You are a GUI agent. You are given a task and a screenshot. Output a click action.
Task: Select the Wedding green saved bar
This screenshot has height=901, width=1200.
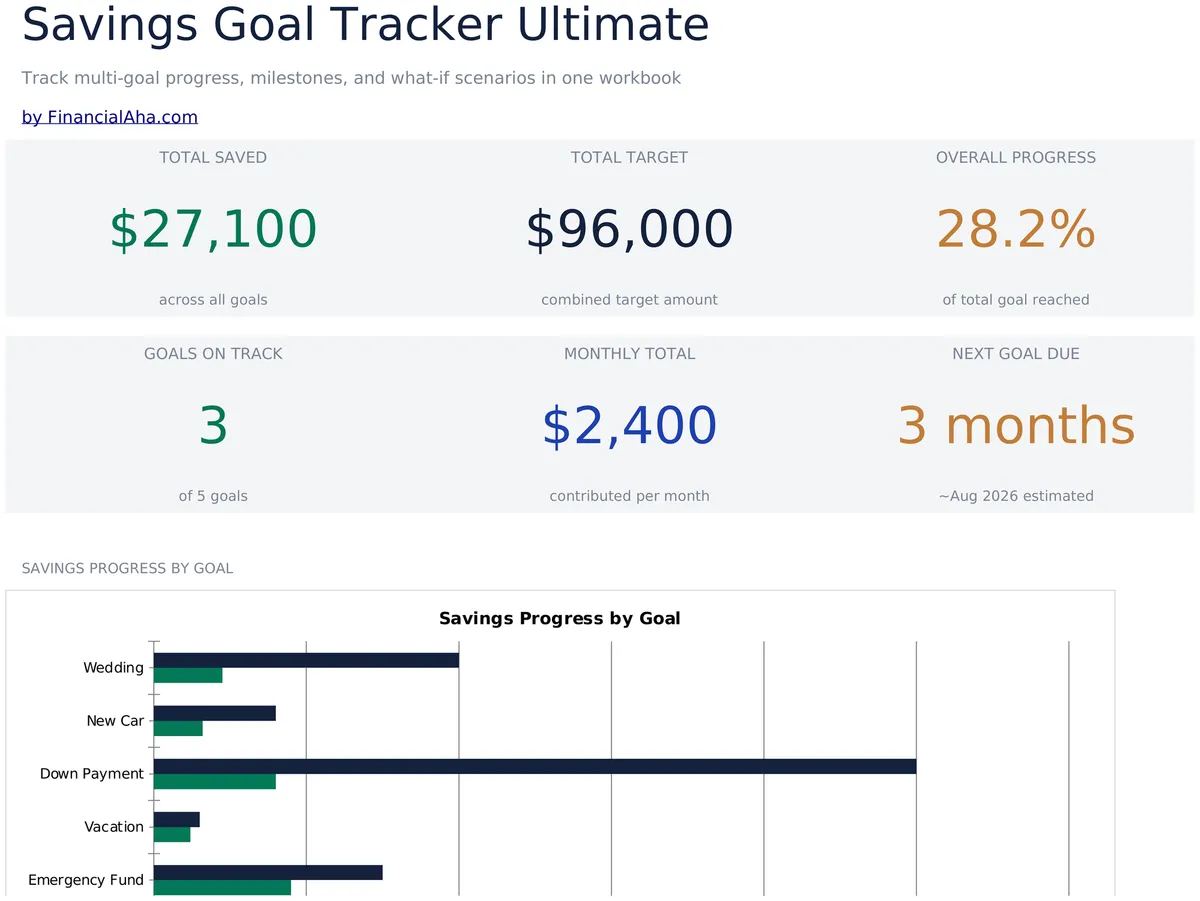click(x=188, y=675)
